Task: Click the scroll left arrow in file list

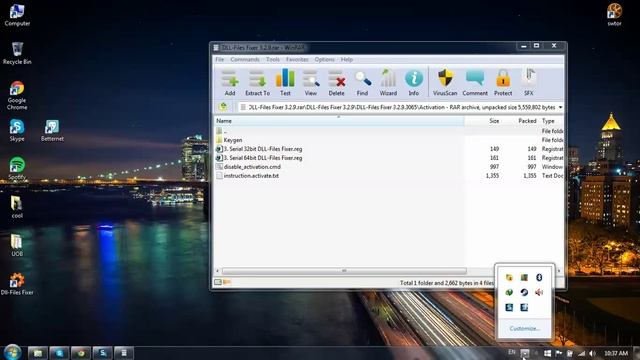Action: (x=218, y=271)
